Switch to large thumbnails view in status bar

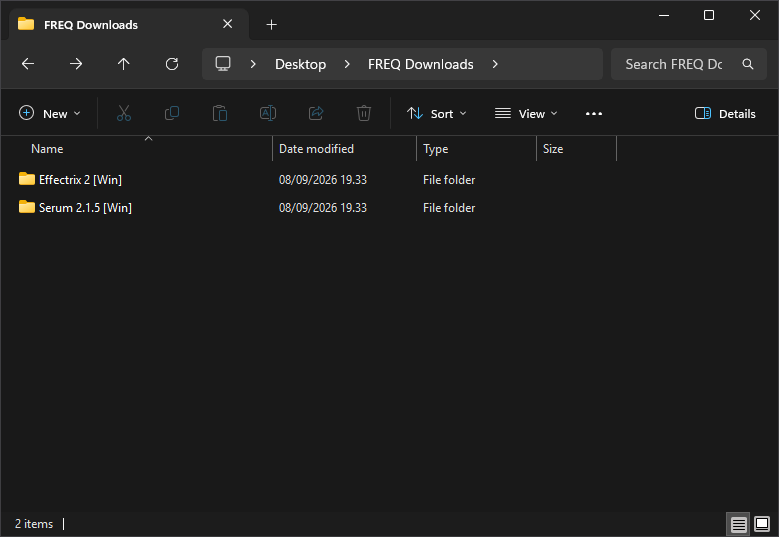pos(762,524)
